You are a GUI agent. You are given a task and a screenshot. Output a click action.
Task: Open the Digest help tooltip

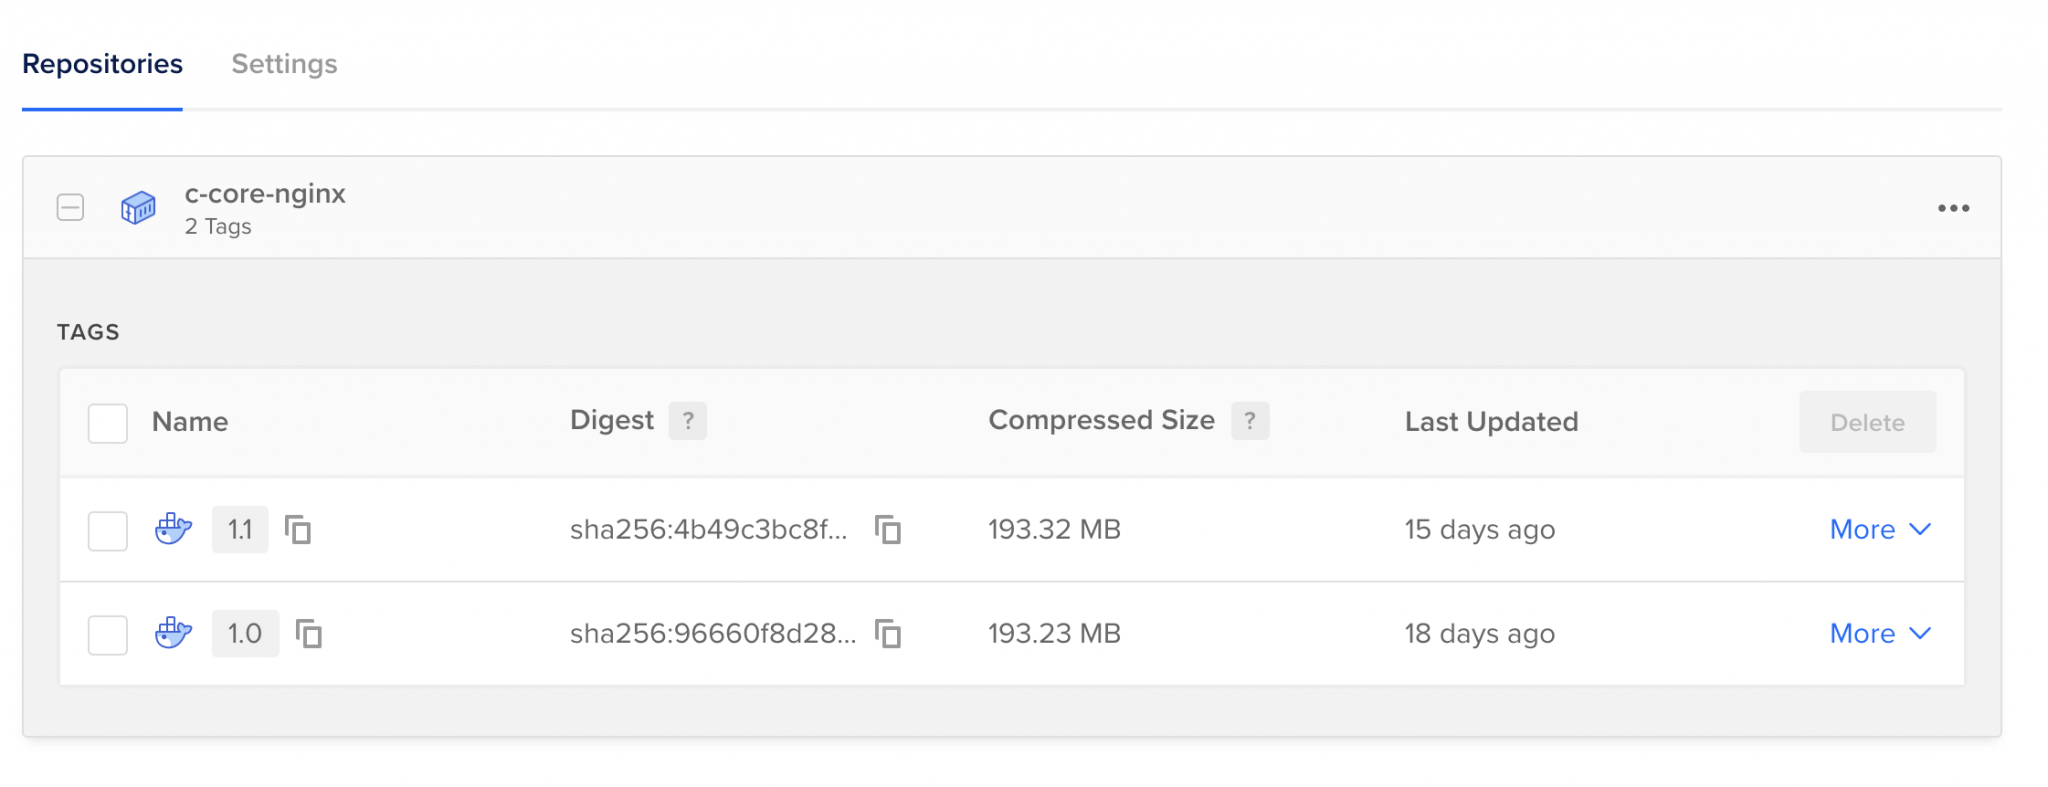(687, 421)
